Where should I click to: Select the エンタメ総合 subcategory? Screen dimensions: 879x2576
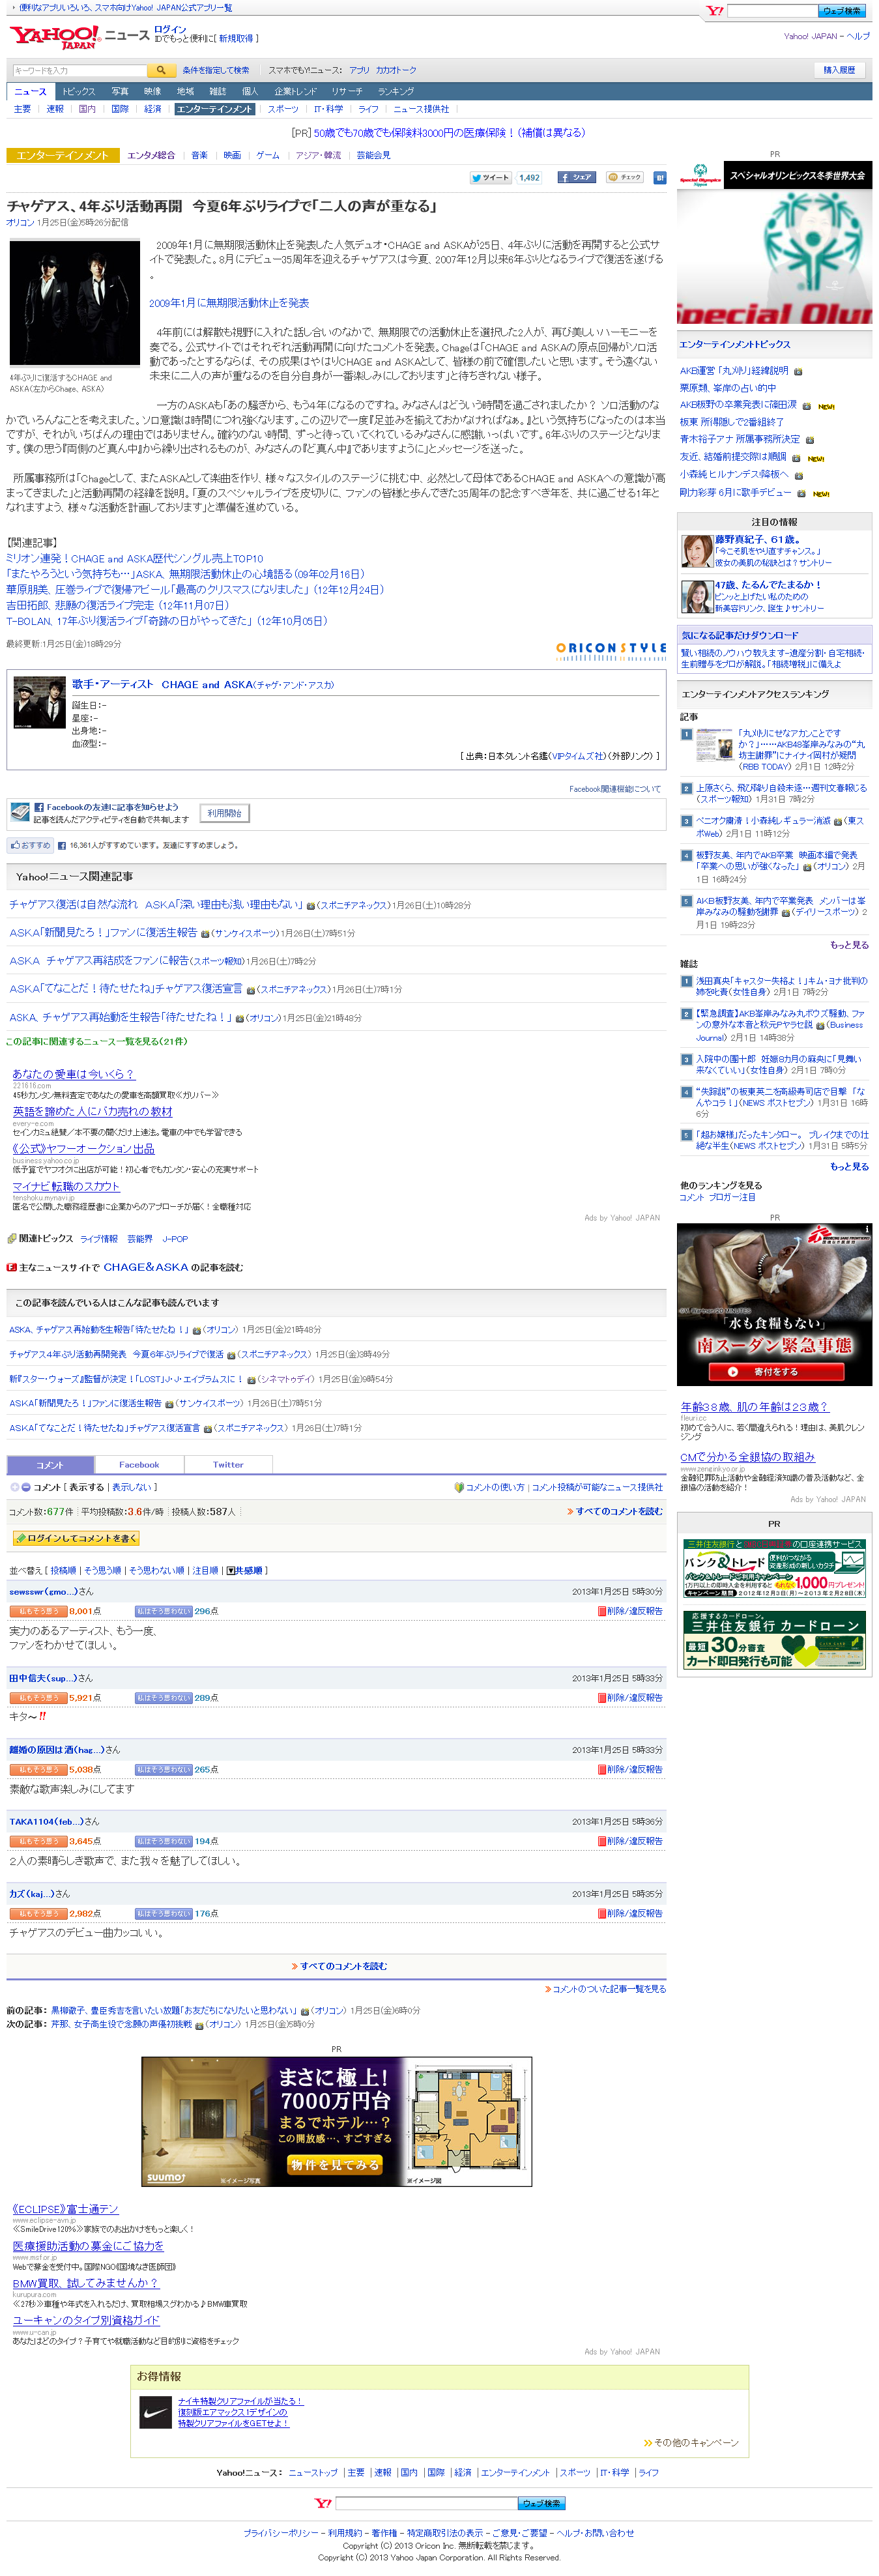click(x=151, y=155)
